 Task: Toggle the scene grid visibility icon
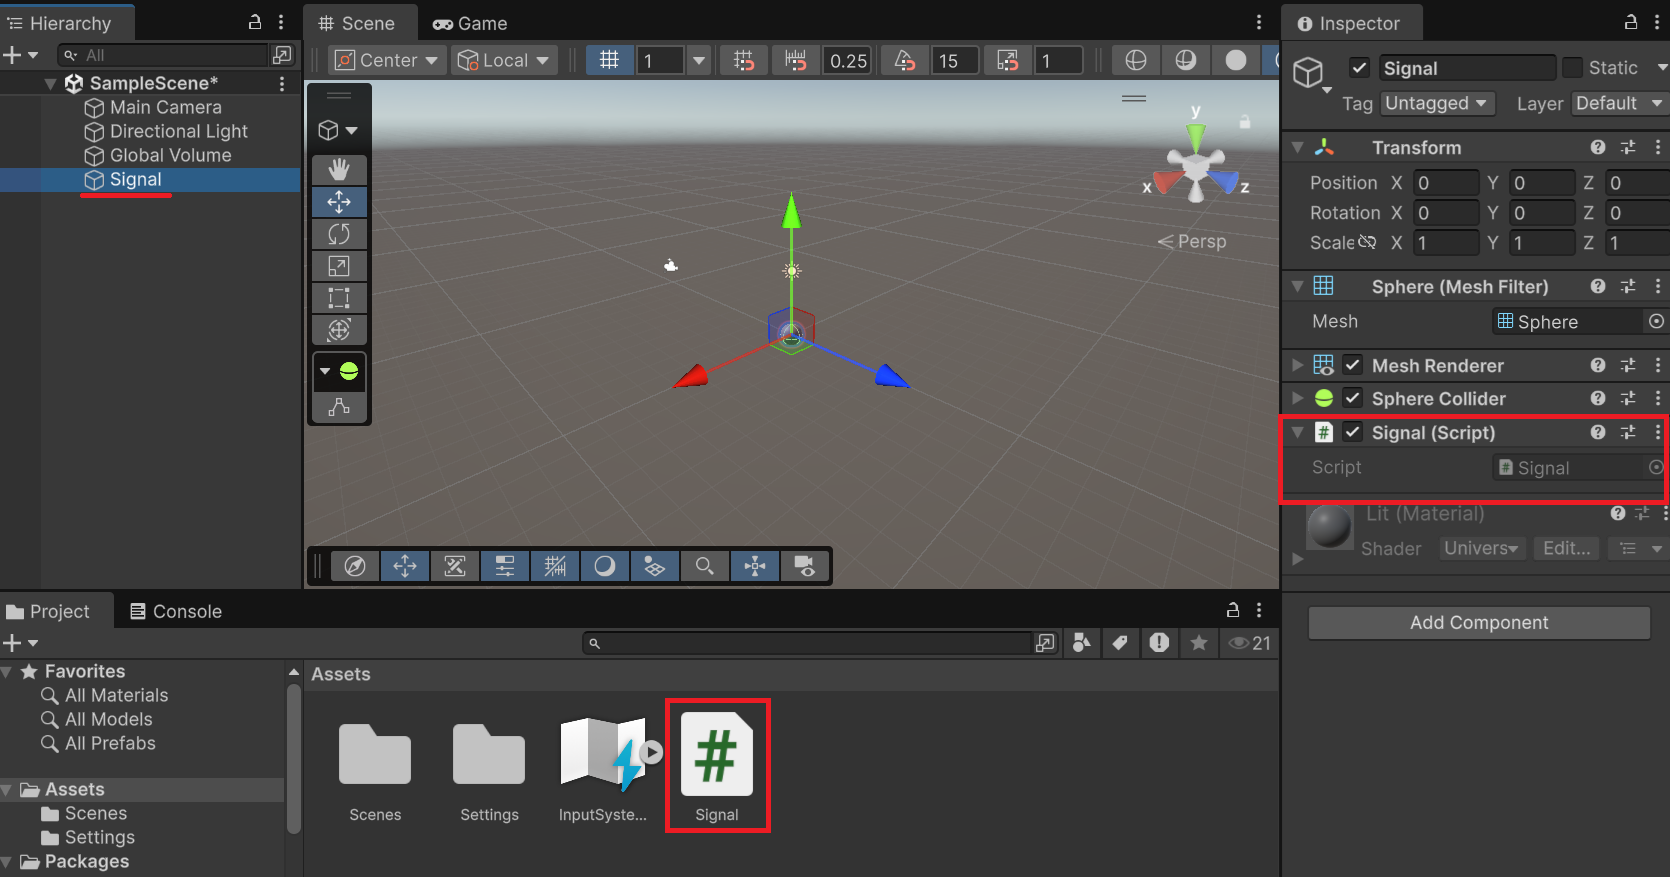tap(609, 60)
